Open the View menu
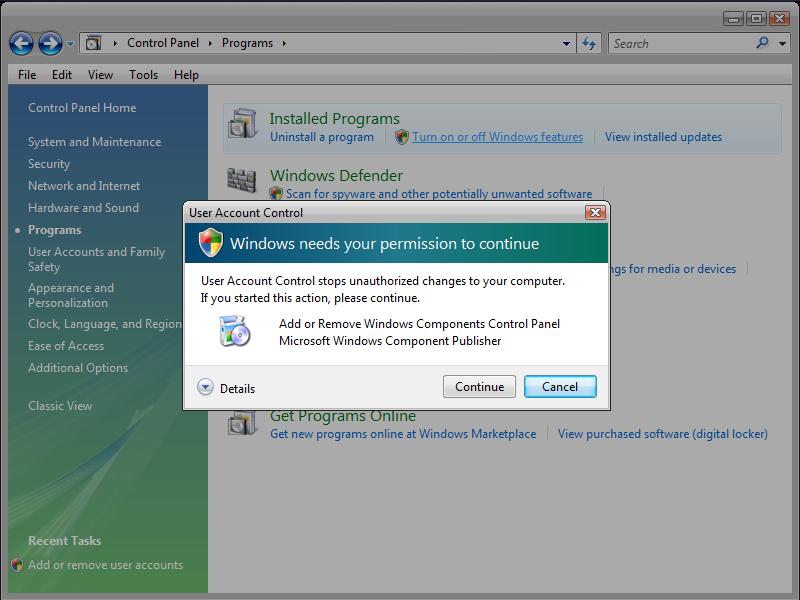800x600 pixels. pyautogui.click(x=100, y=75)
